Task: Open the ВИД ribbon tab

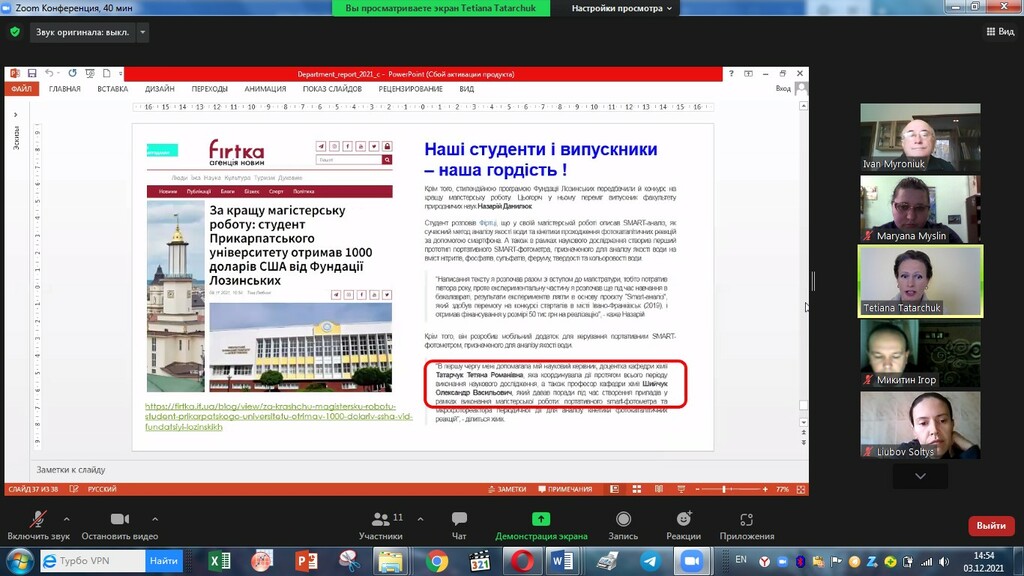Action: [x=466, y=89]
